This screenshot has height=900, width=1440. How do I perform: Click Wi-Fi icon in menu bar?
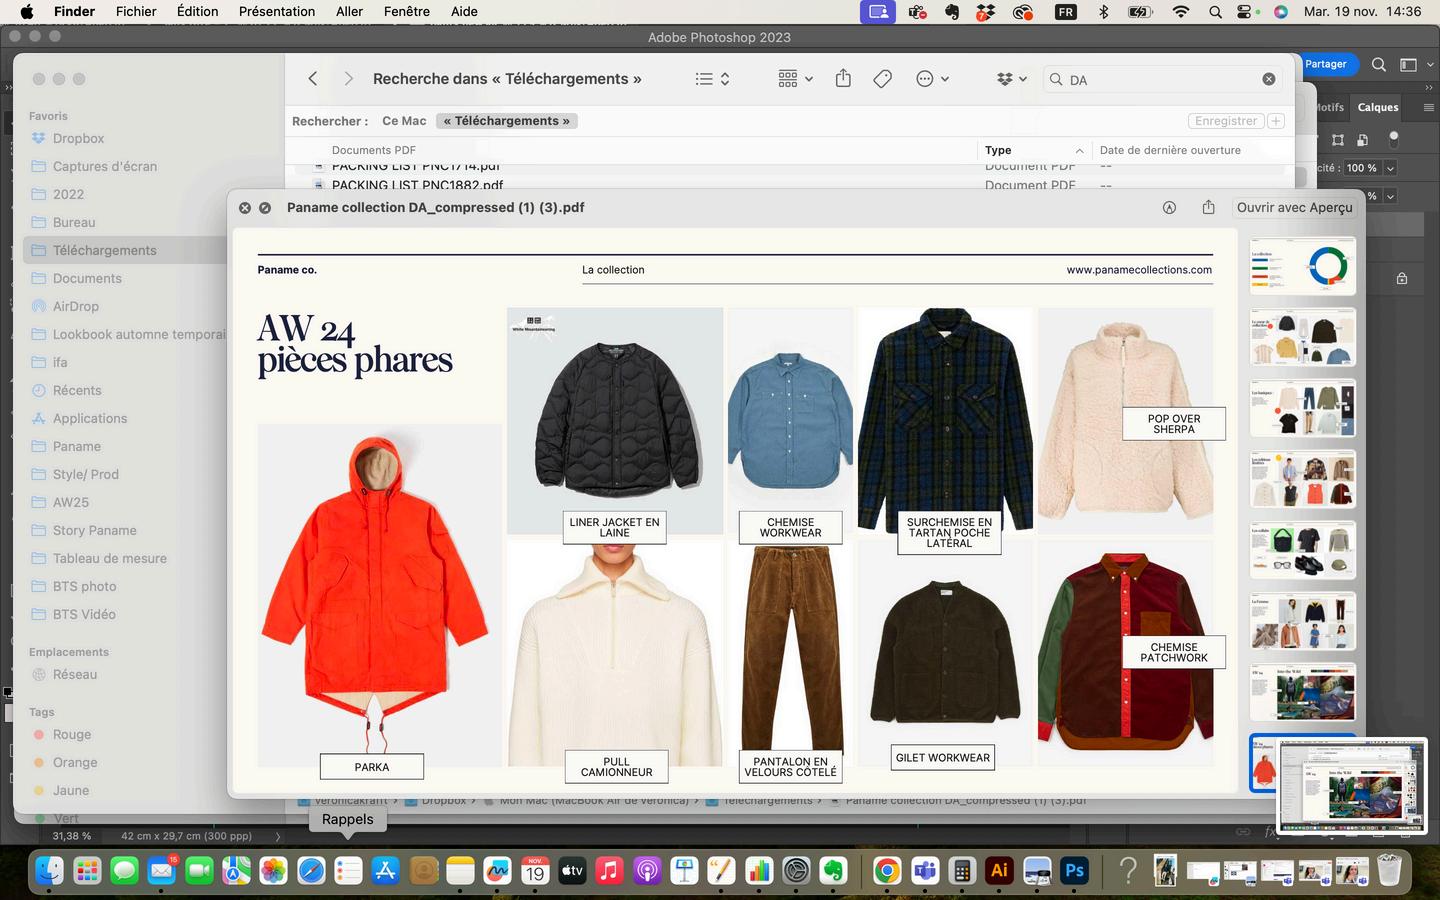[1181, 12]
